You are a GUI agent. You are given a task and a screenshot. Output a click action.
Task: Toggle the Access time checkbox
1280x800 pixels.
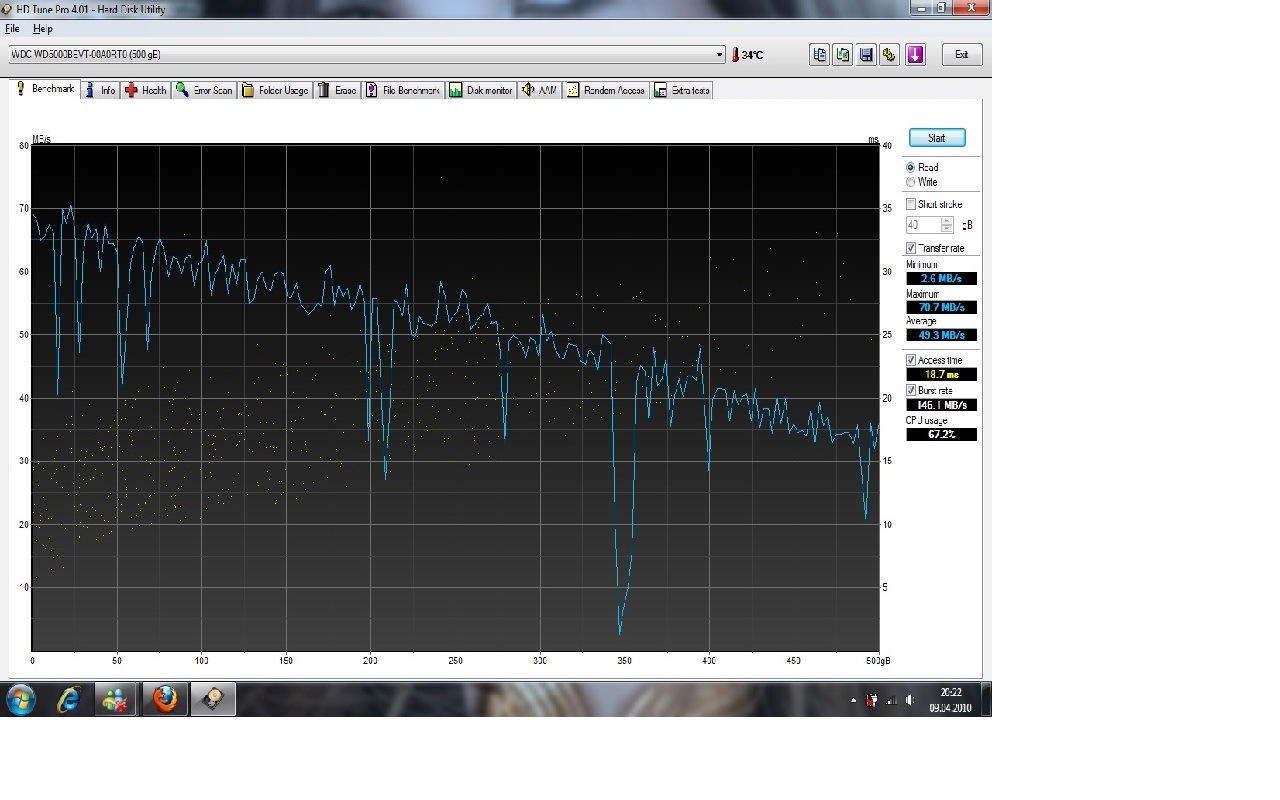(911, 360)
